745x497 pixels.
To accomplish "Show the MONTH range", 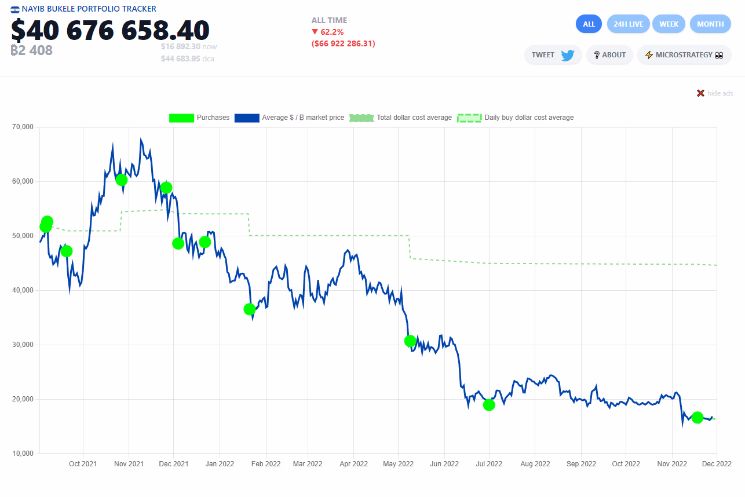I will [710, 23].
